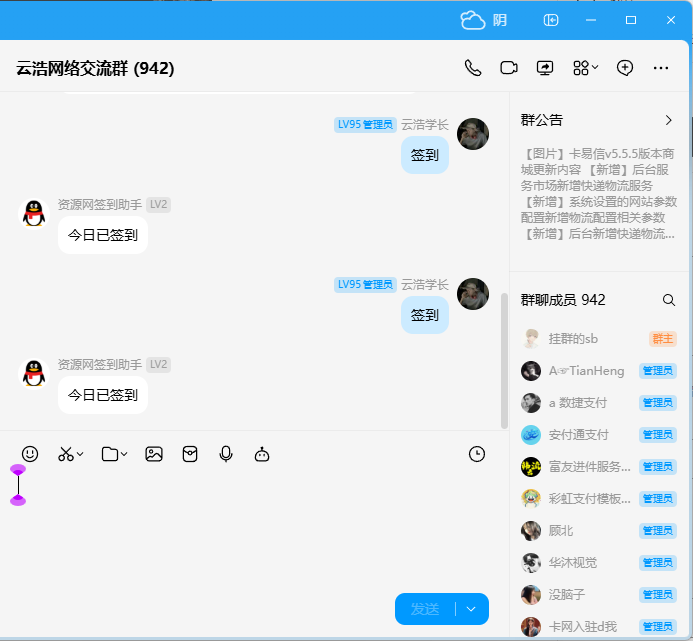The width and height of the screenshot is (693, 641).
Task: Expand the file folder dropdown arrow
Action: (124, 454)
